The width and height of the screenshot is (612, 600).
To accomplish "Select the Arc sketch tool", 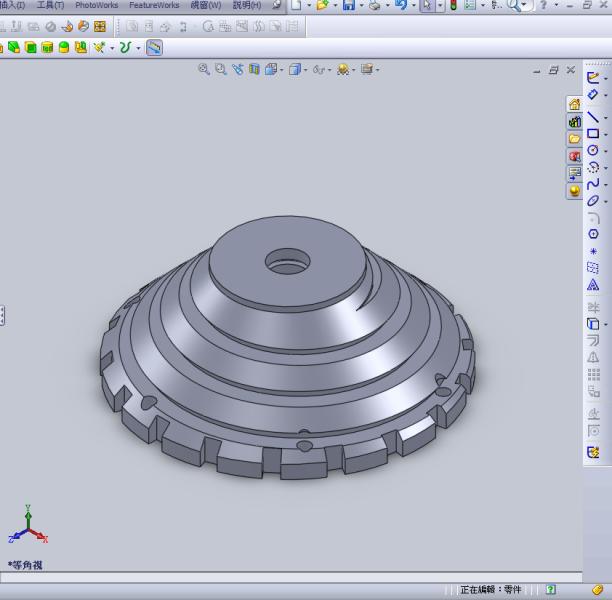I will click(593, 167).
